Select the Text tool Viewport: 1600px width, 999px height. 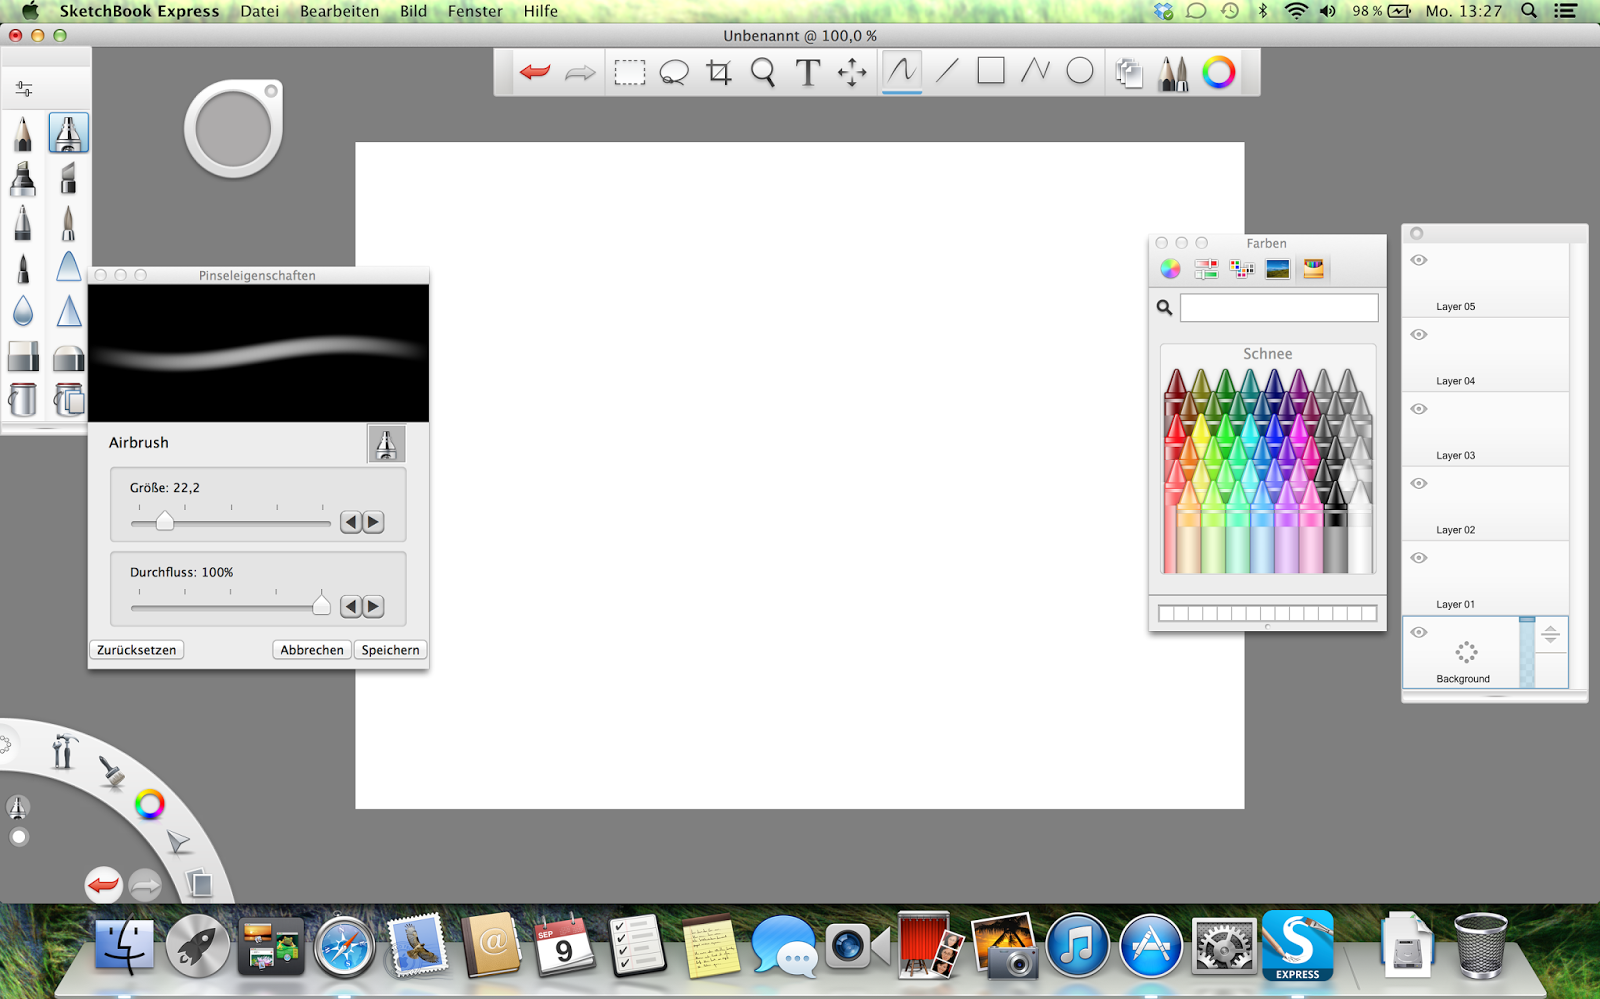808,72
